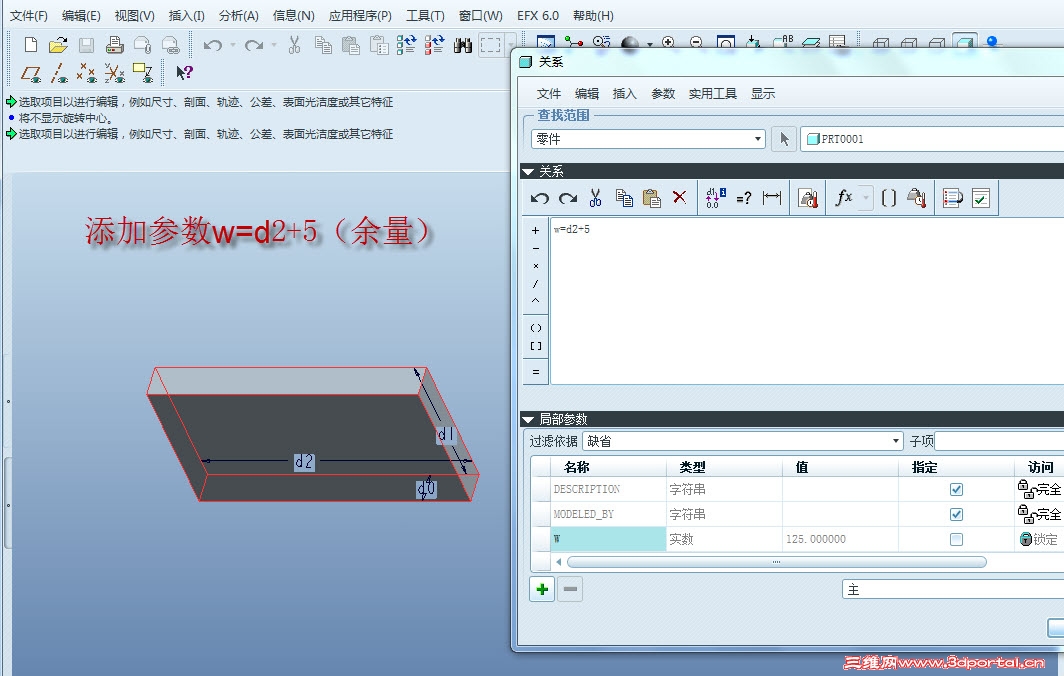This screenshot has width=1064, height=676.
Task: Collapse the 局部参数 section
Action: tap(527, 420)
